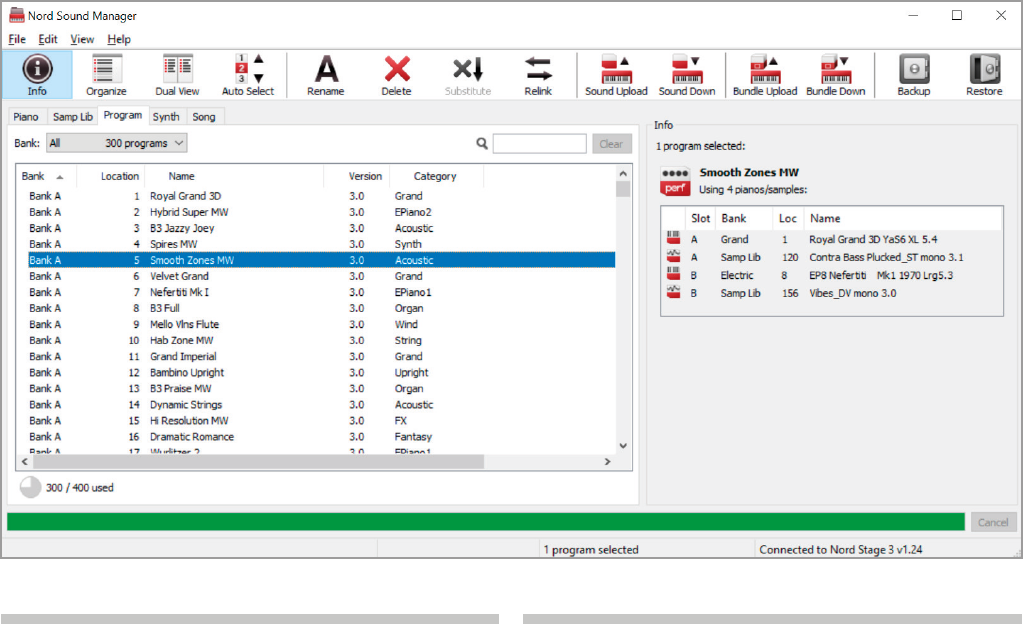Click the program list scroll-down arrow
This screenshot has width=1023, height=624.
point(623,446)
